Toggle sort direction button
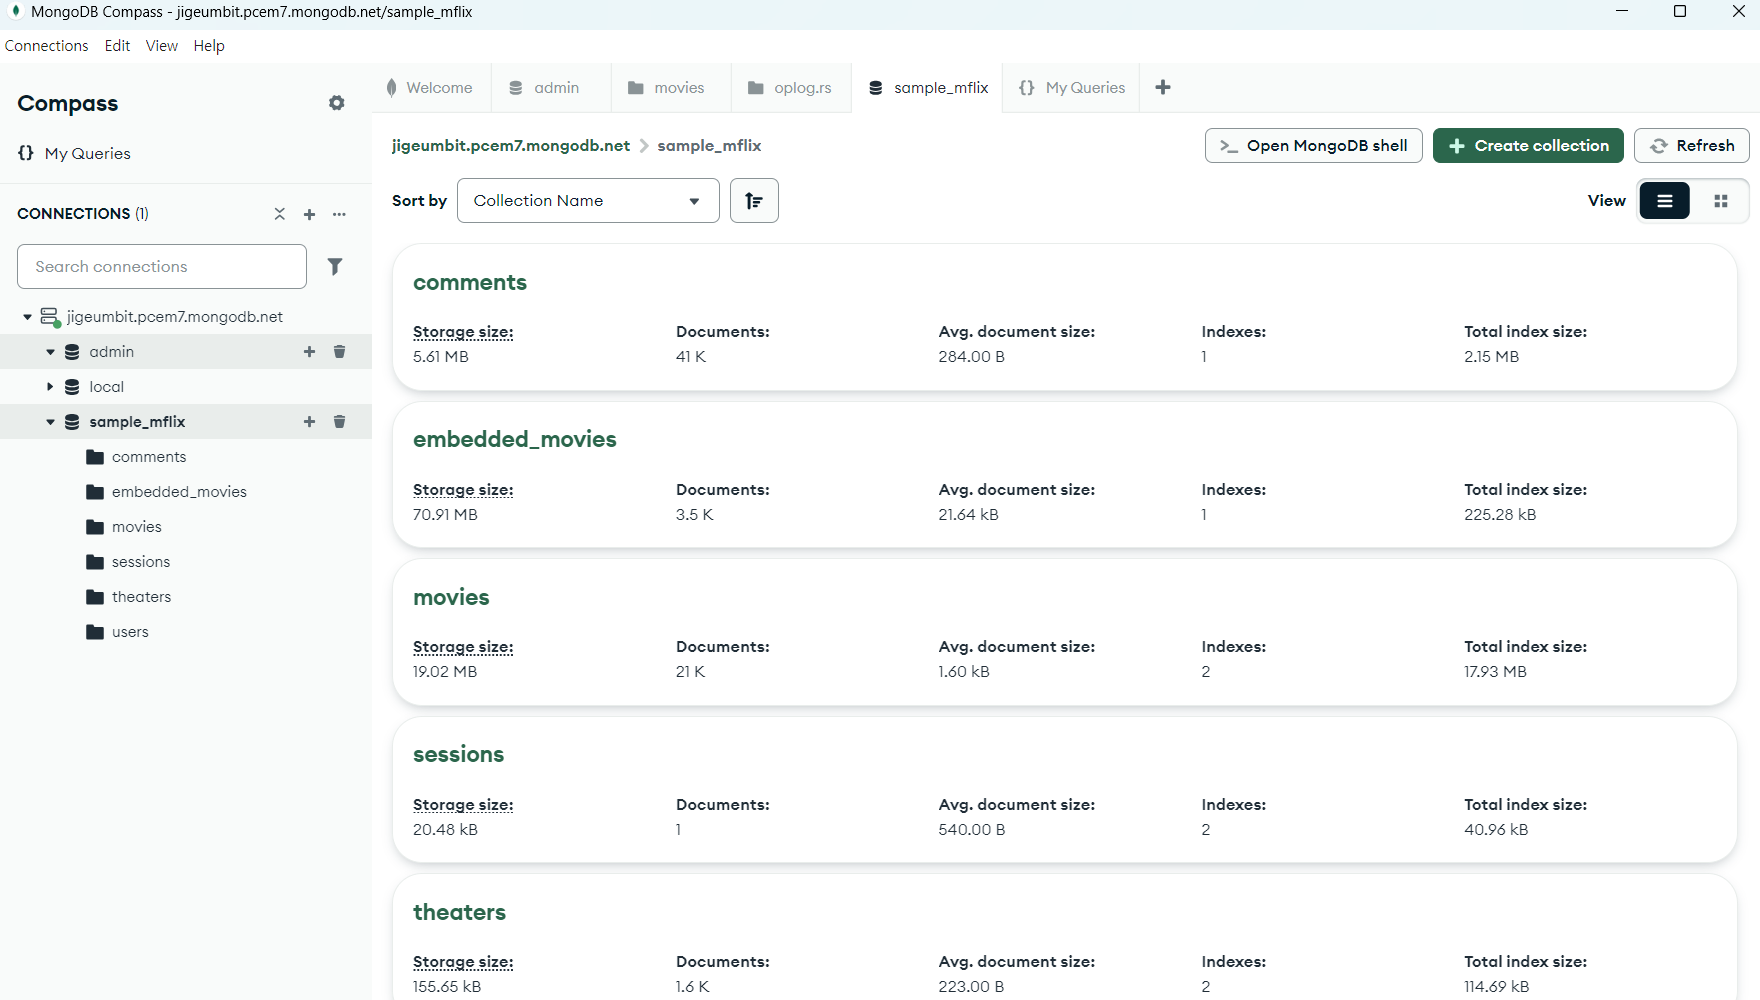 click(754, 201)
